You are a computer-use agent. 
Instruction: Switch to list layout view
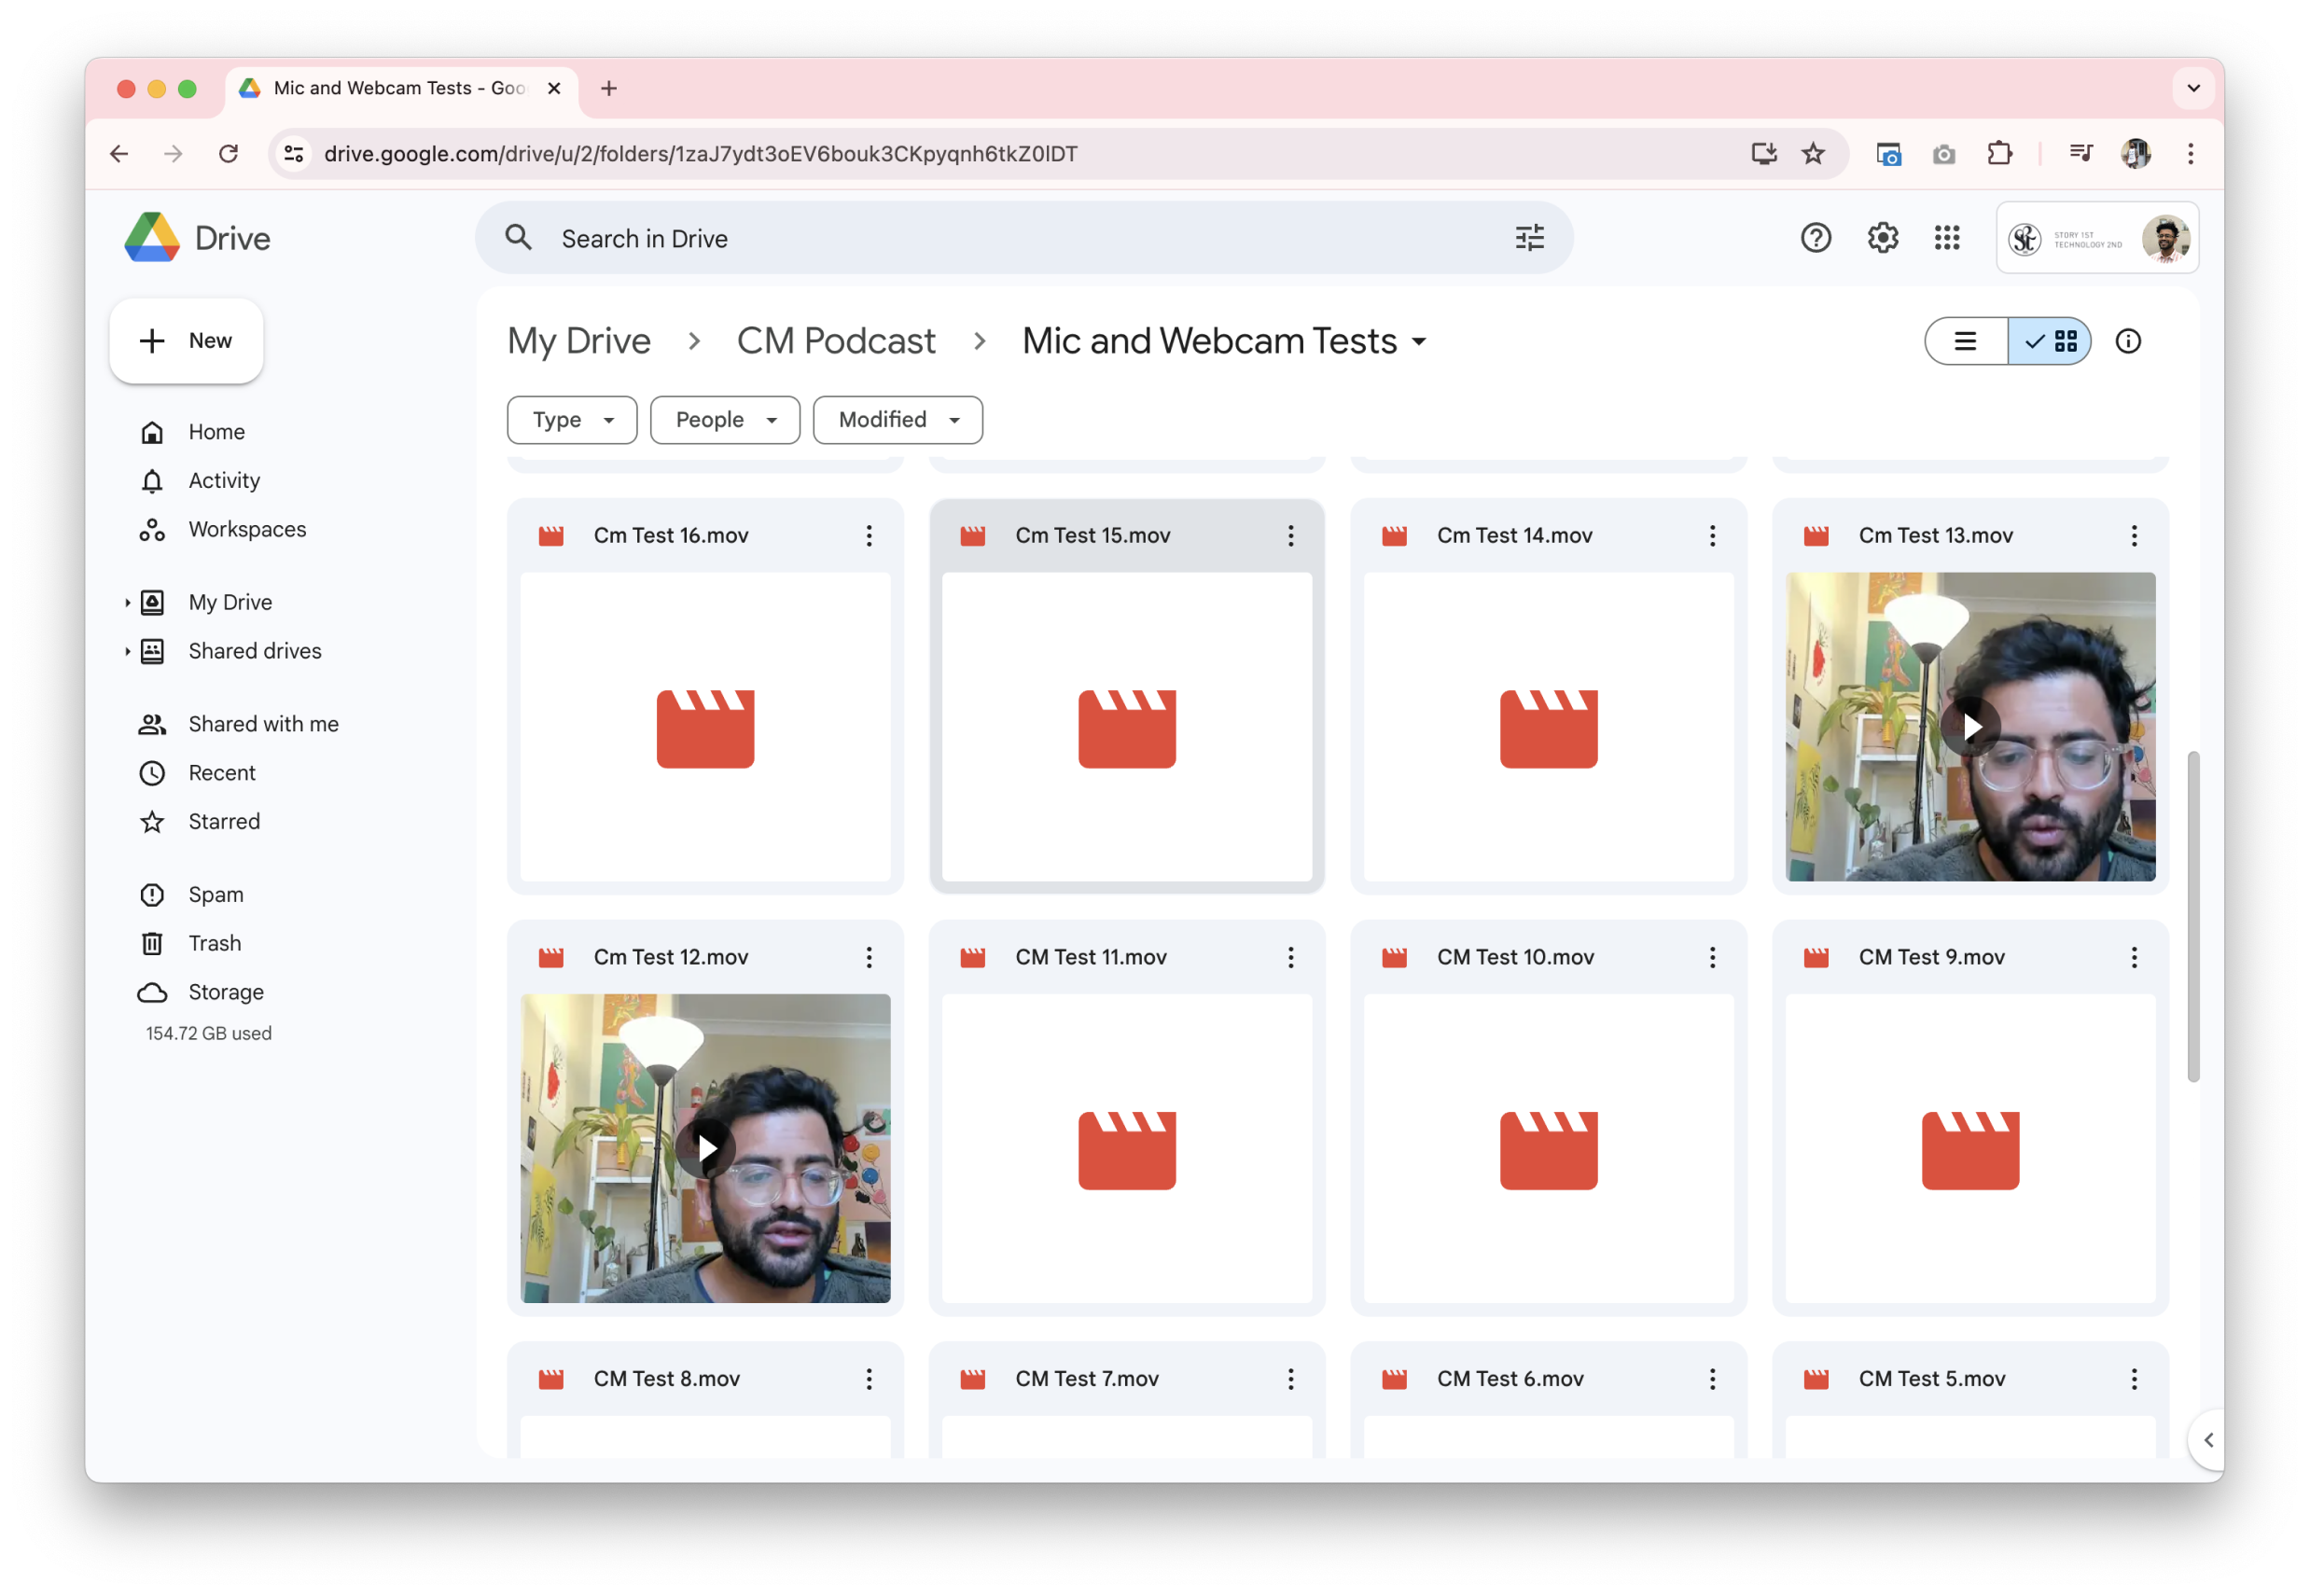1965,341
